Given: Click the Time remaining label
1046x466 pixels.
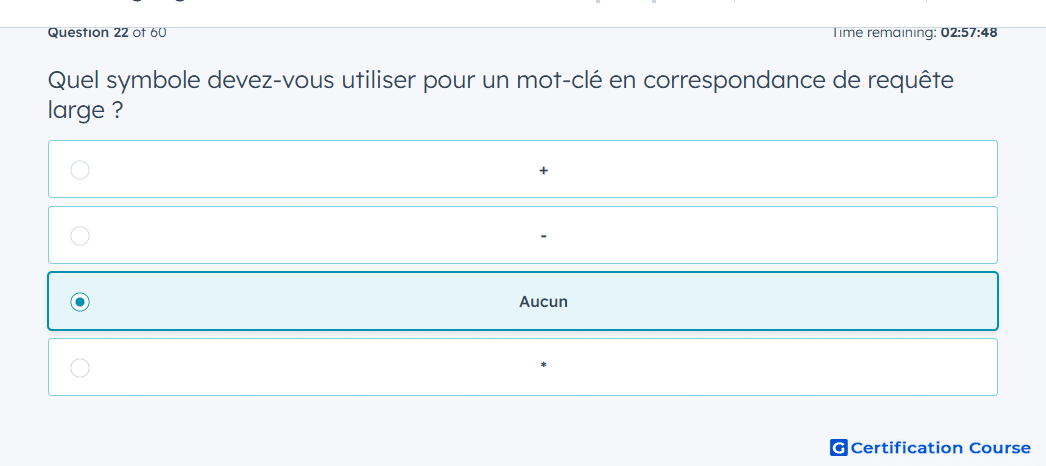Looking at the screenshot, I should coord(884,33).
